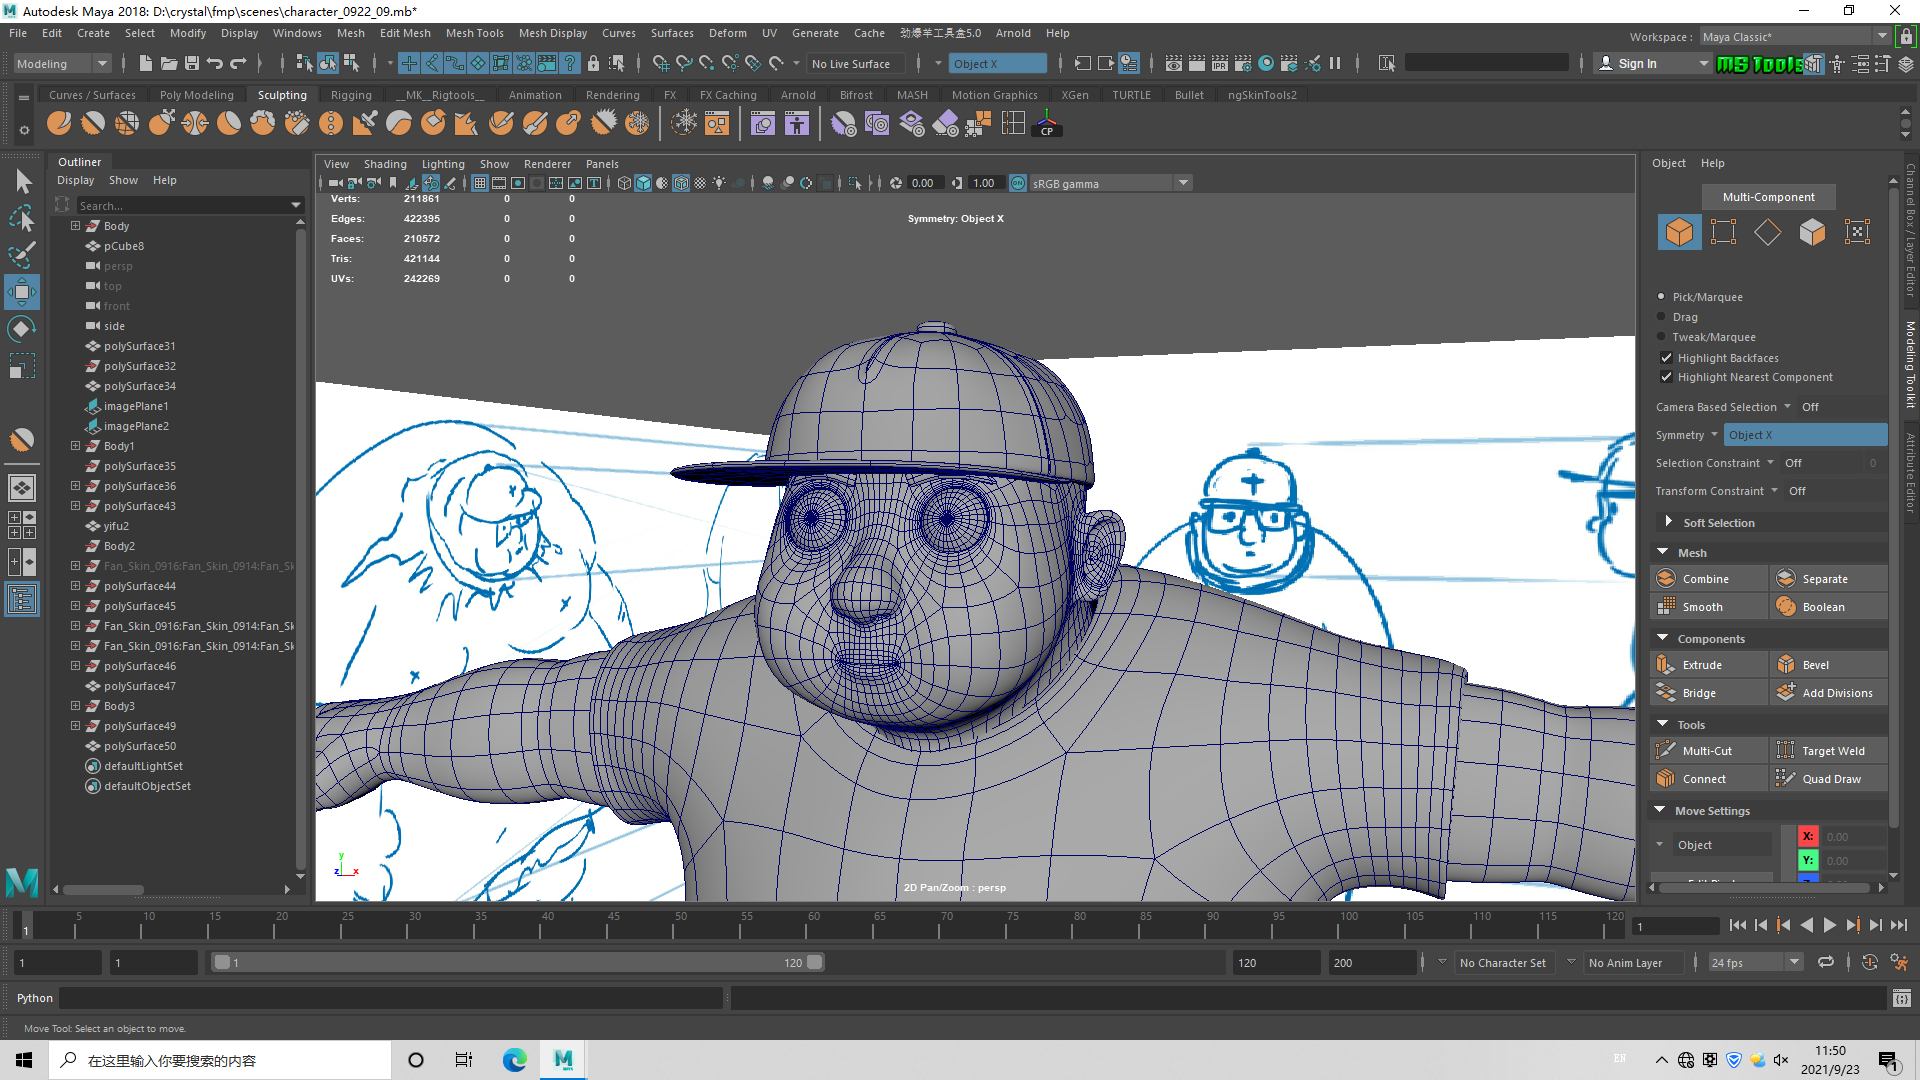Click the Object selection cube icon
The height and width of the screenshot is (1080, 1920).
pos(1679,232)
